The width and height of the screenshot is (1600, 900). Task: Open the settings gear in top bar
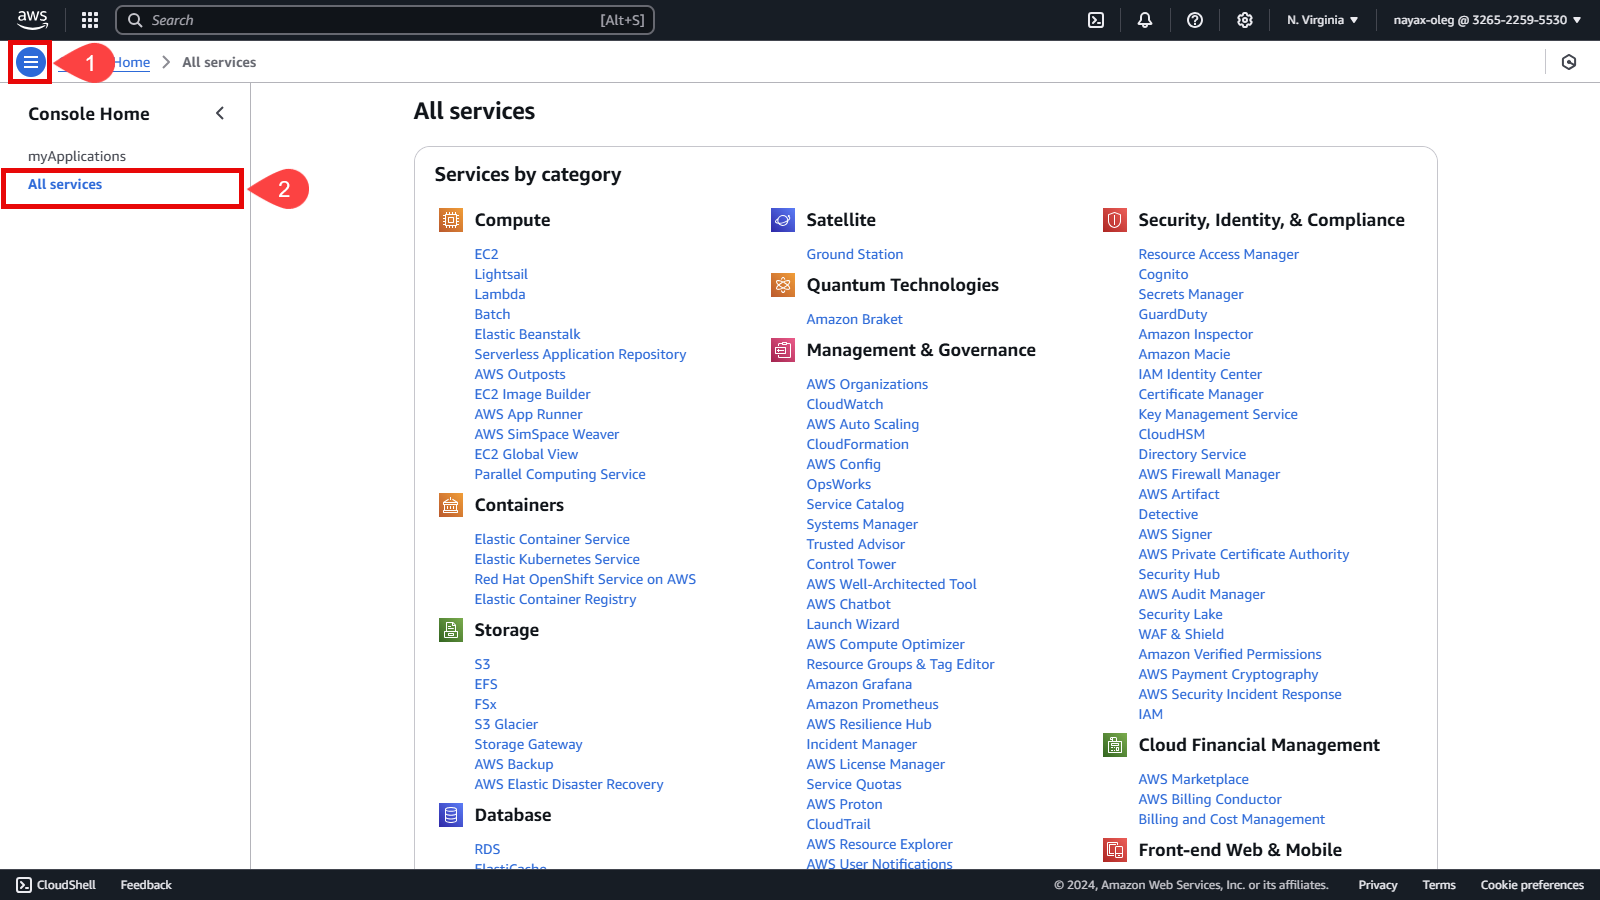coord(1245,20)
